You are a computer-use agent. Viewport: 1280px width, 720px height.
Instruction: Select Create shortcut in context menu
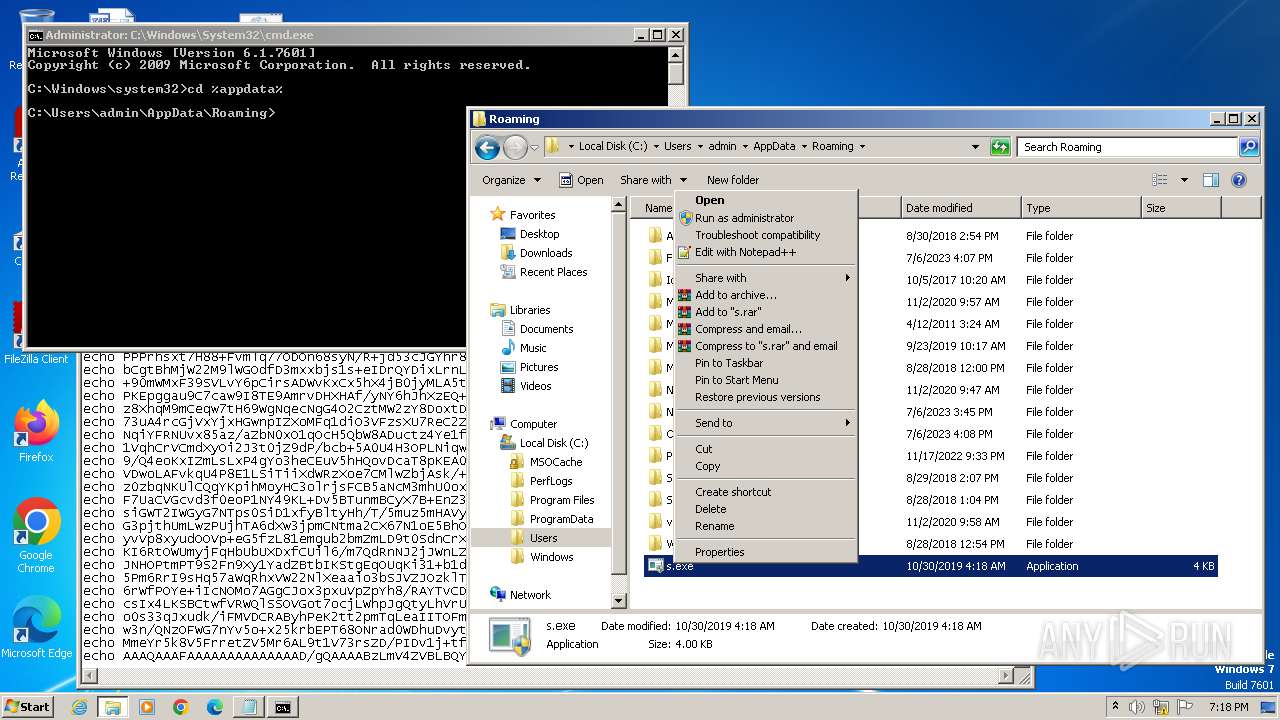(766, 492)
